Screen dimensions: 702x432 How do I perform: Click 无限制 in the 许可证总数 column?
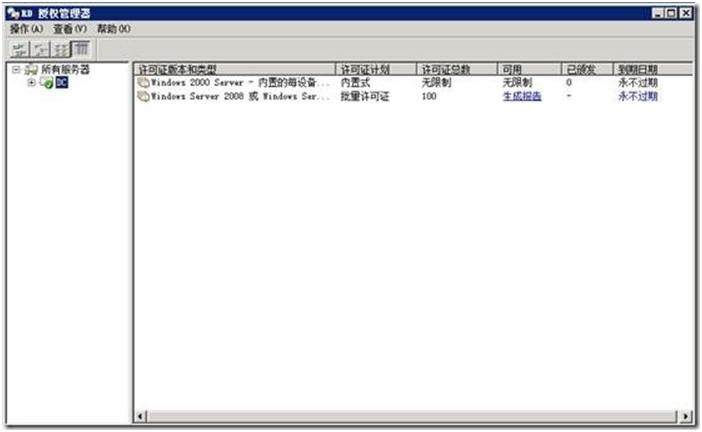click(437, 83)
